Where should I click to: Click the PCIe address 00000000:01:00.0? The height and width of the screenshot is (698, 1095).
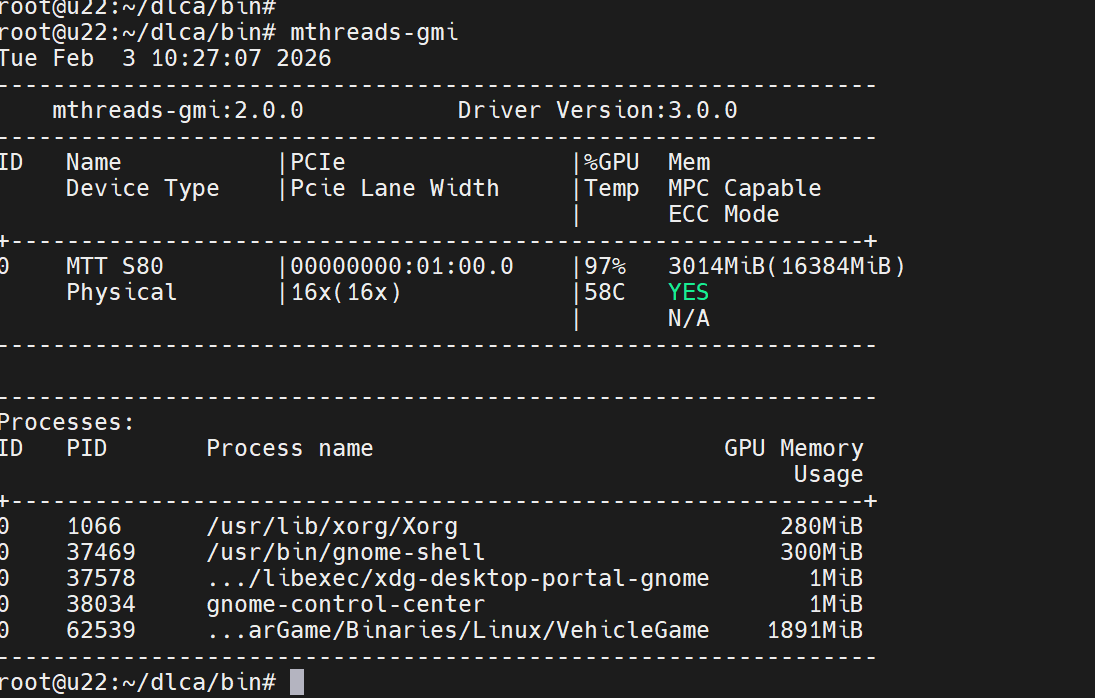coord(402,266)
